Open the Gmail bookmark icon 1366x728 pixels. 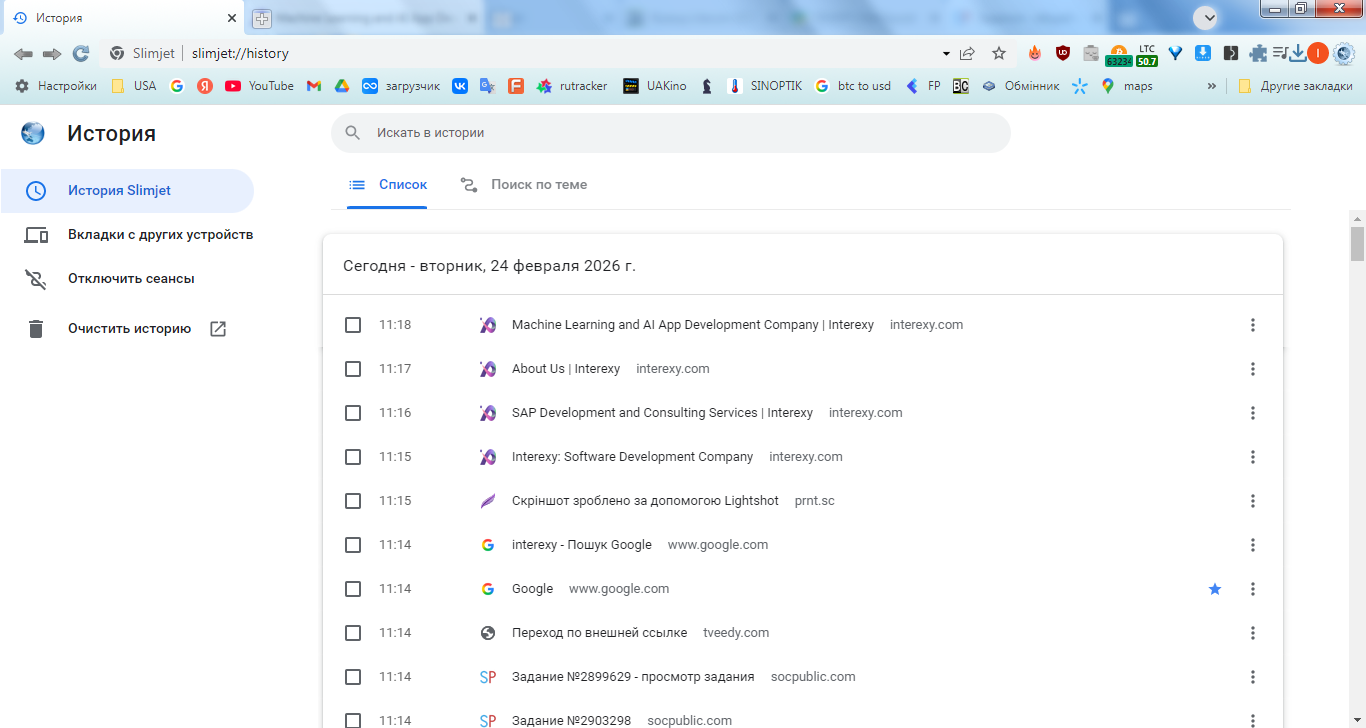pyautogui.click(x=313, y=86)
